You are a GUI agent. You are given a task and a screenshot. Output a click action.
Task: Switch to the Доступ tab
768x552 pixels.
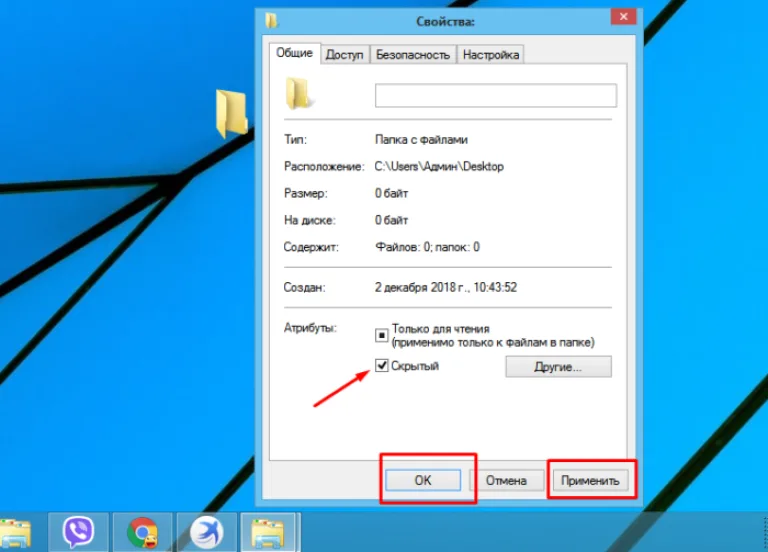coord(344,55)
